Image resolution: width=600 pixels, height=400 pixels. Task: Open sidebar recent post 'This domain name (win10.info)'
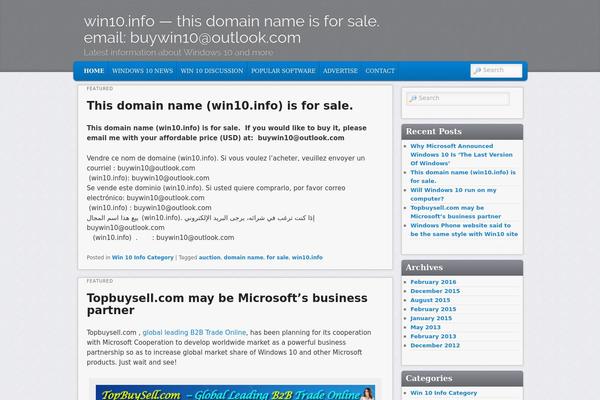pyautogui.click(x=463, y=176)
